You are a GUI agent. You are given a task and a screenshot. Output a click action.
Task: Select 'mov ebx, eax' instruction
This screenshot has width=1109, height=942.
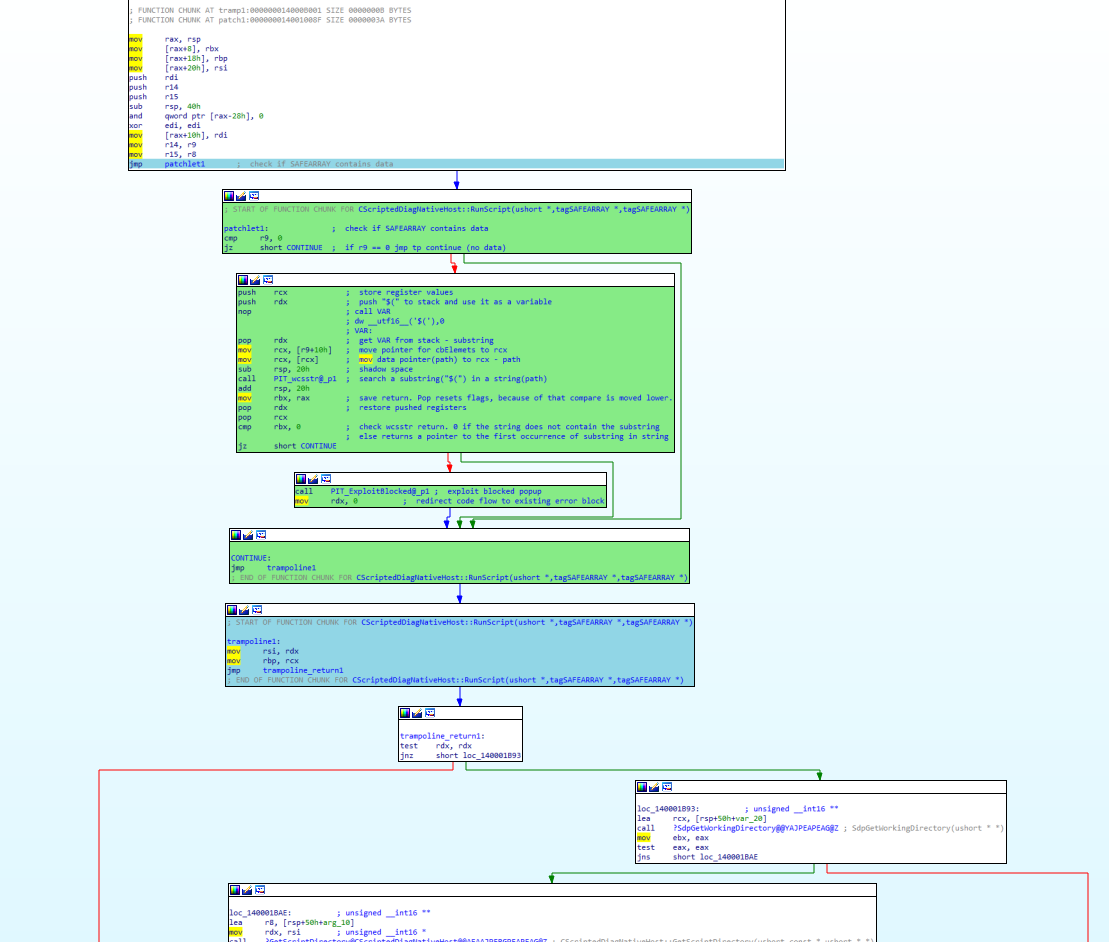click(x=673, y=838)
